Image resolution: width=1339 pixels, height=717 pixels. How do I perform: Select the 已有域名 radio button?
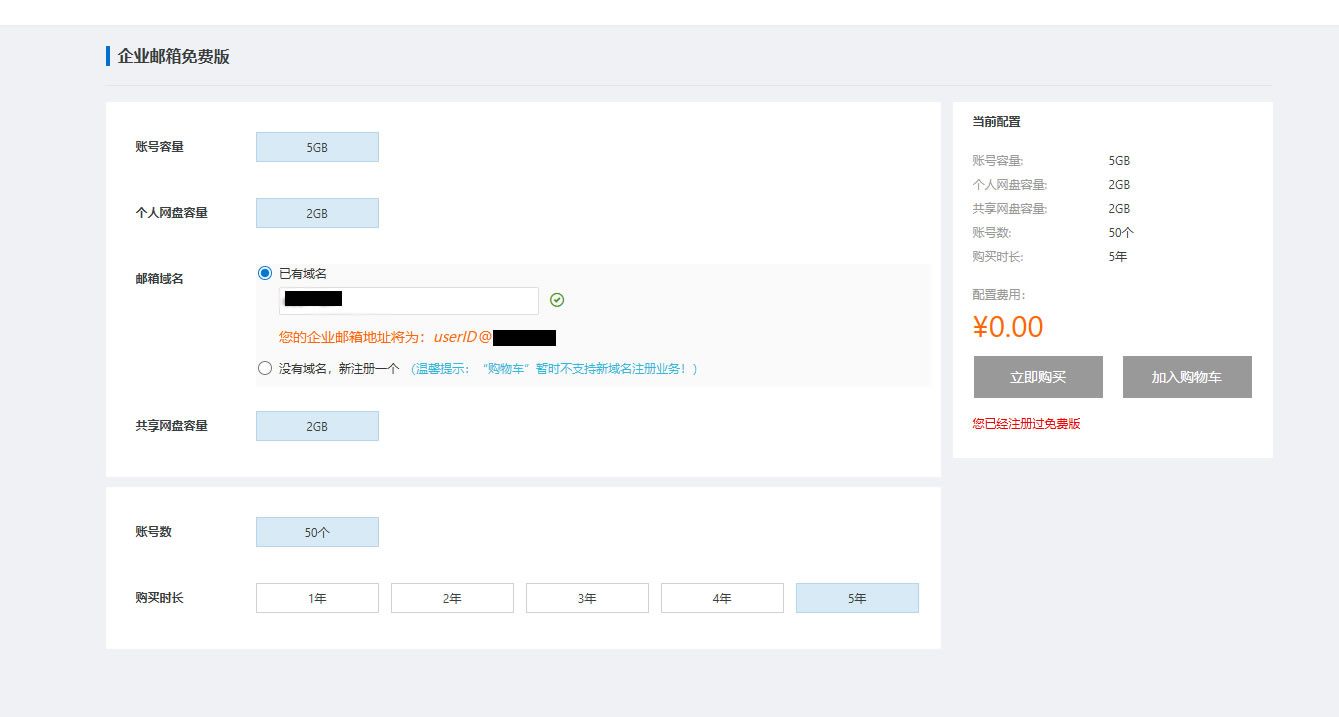pyautogui.click(x=265, y=273)
